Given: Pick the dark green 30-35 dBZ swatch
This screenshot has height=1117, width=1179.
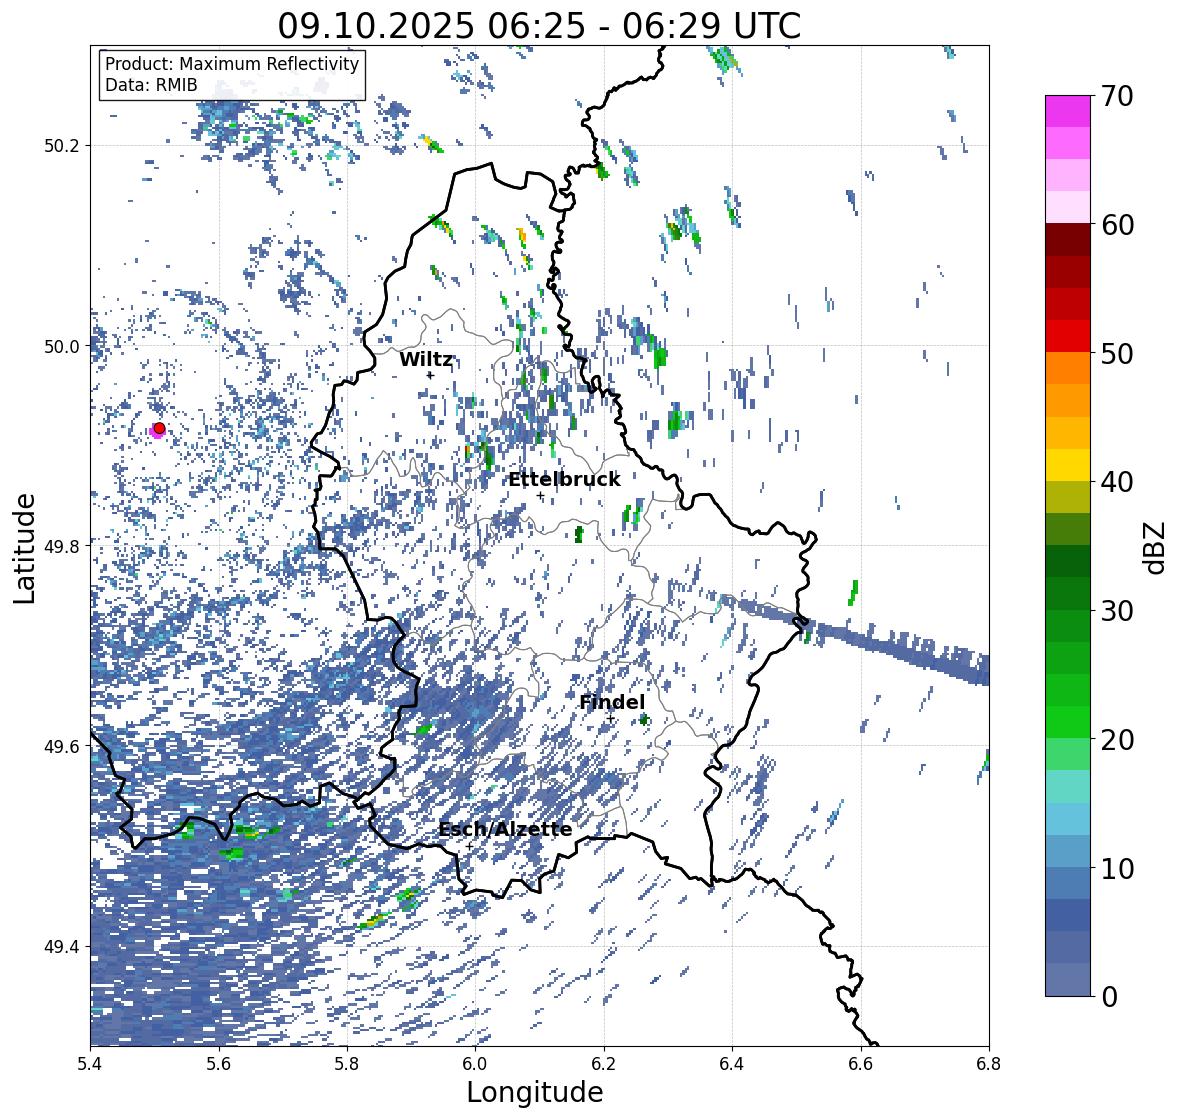Looking at the screenshot, I should [1068, 561].
